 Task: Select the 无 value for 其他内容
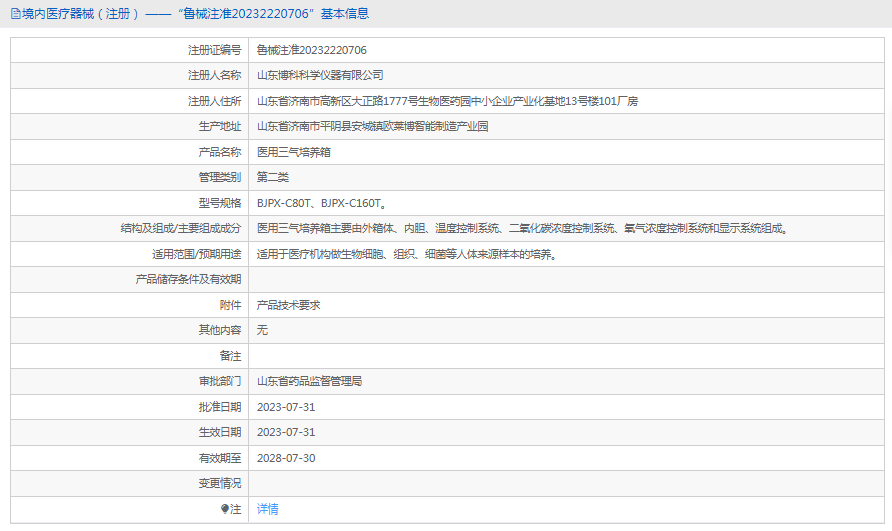pos(262,330)
